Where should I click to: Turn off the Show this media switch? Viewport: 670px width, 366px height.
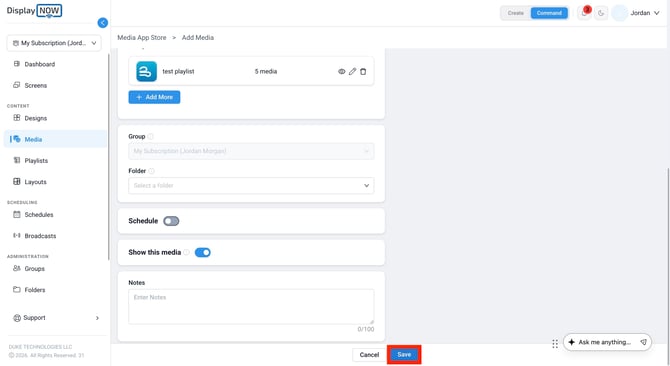203,252
